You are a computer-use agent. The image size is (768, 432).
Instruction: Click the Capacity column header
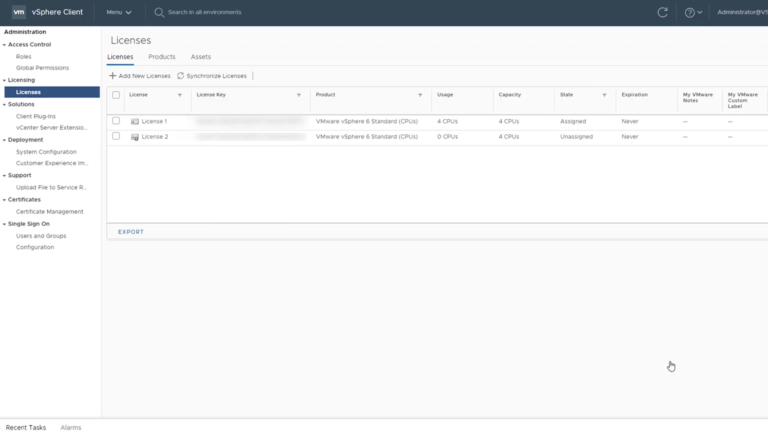pyautogui.click(x=510, y=95)
